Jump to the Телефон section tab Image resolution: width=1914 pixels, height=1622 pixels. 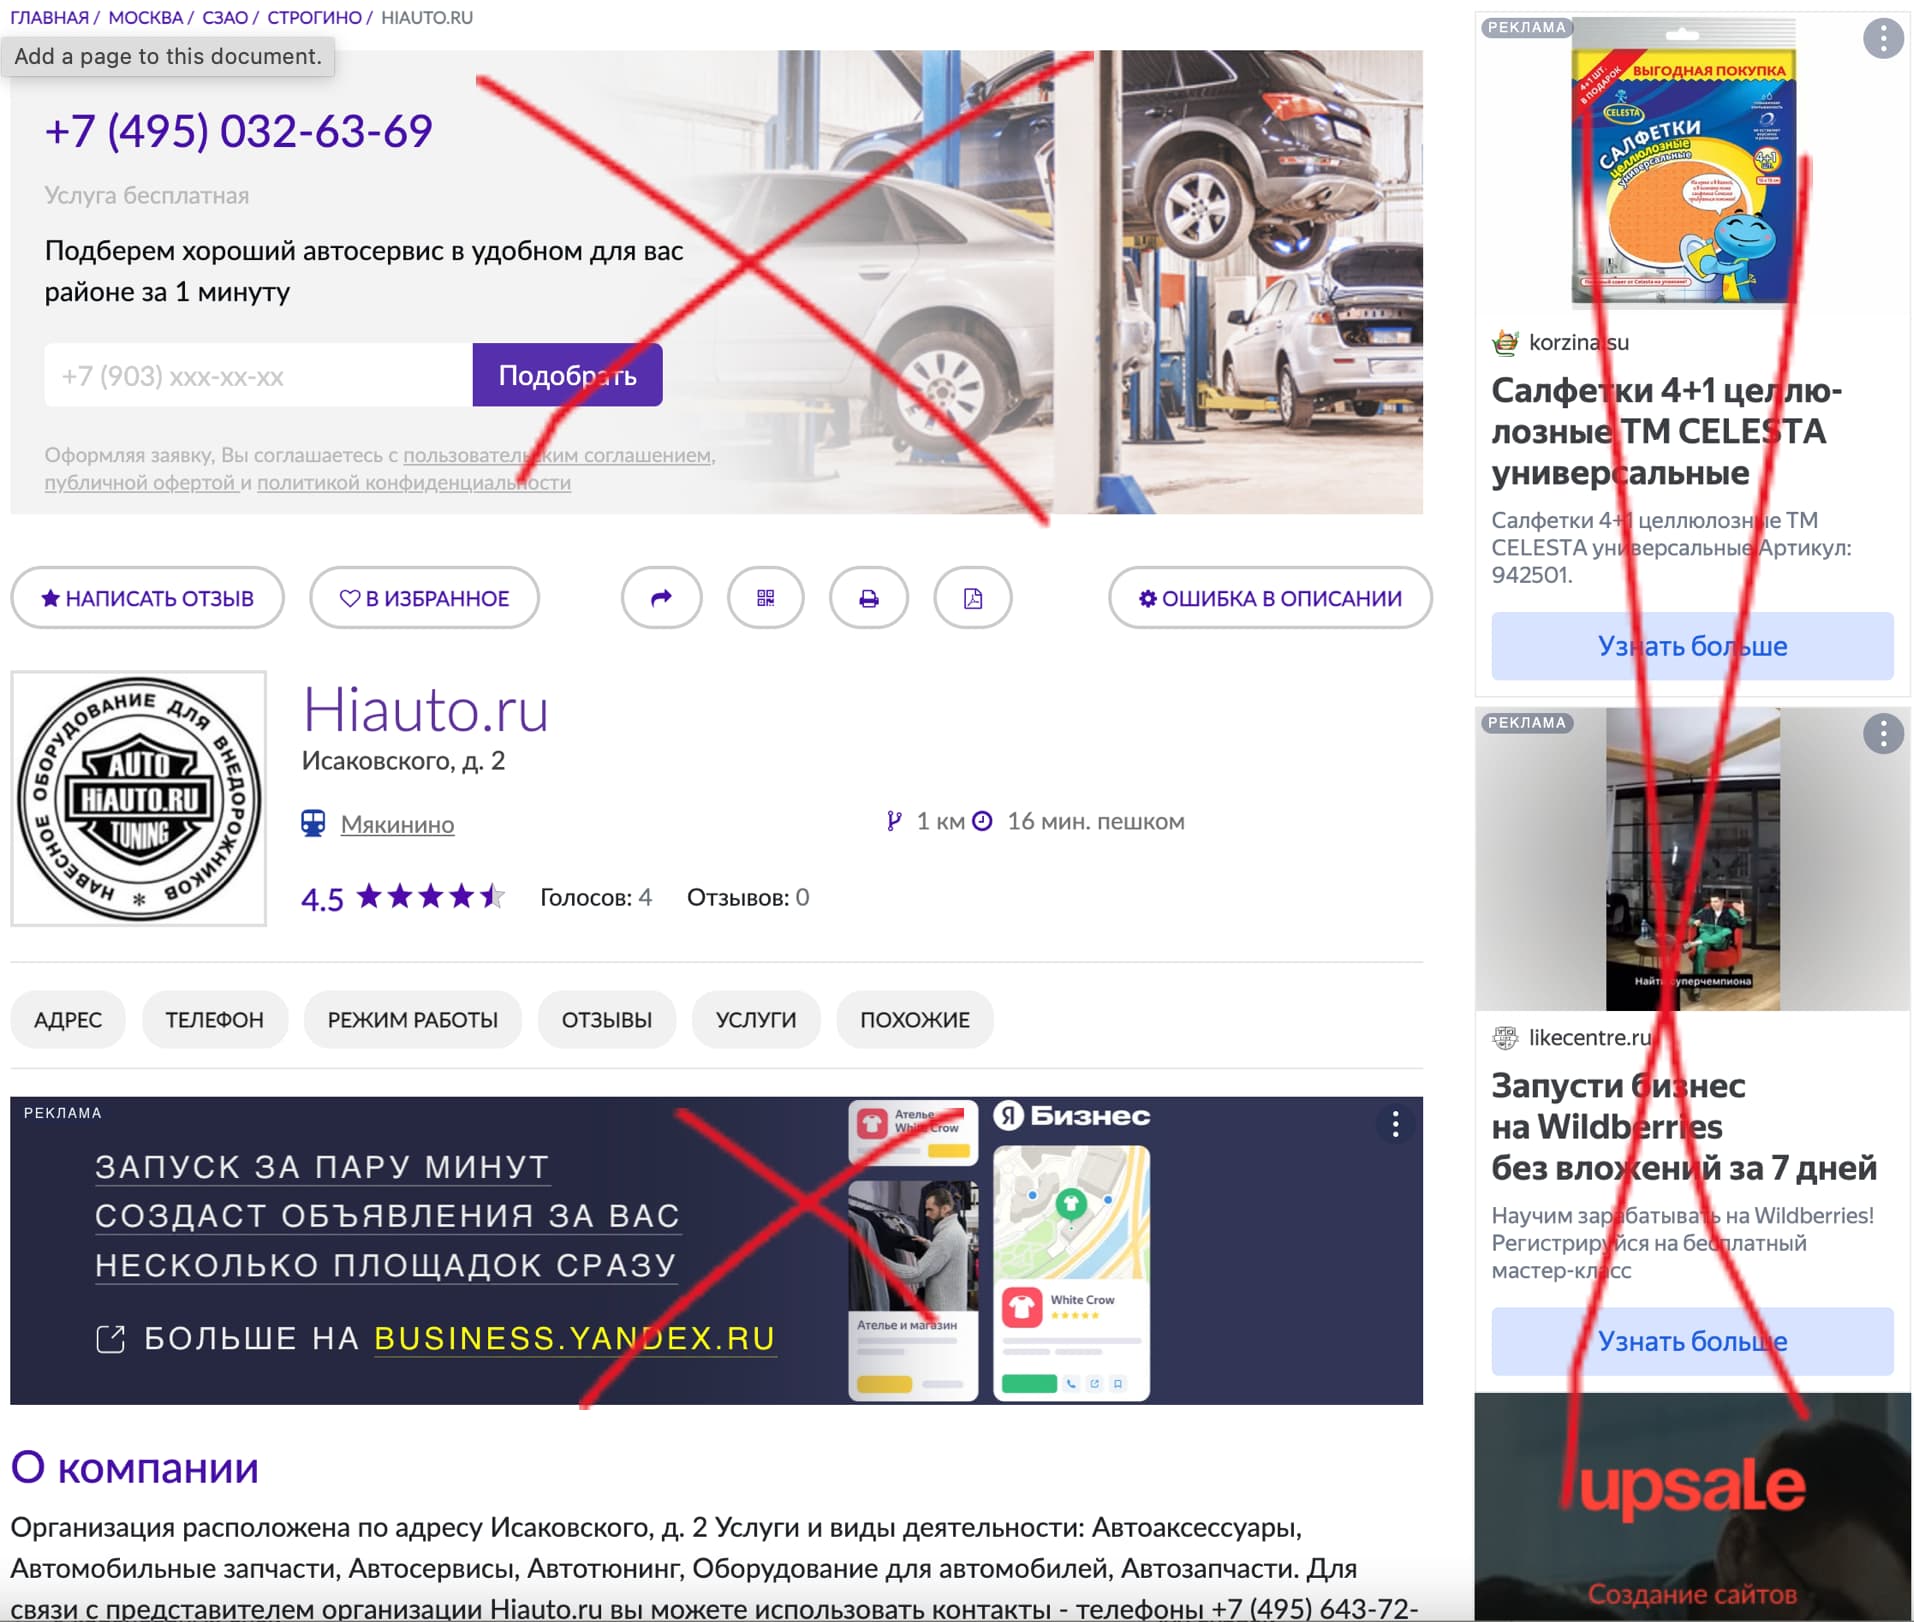point(215,1019)
